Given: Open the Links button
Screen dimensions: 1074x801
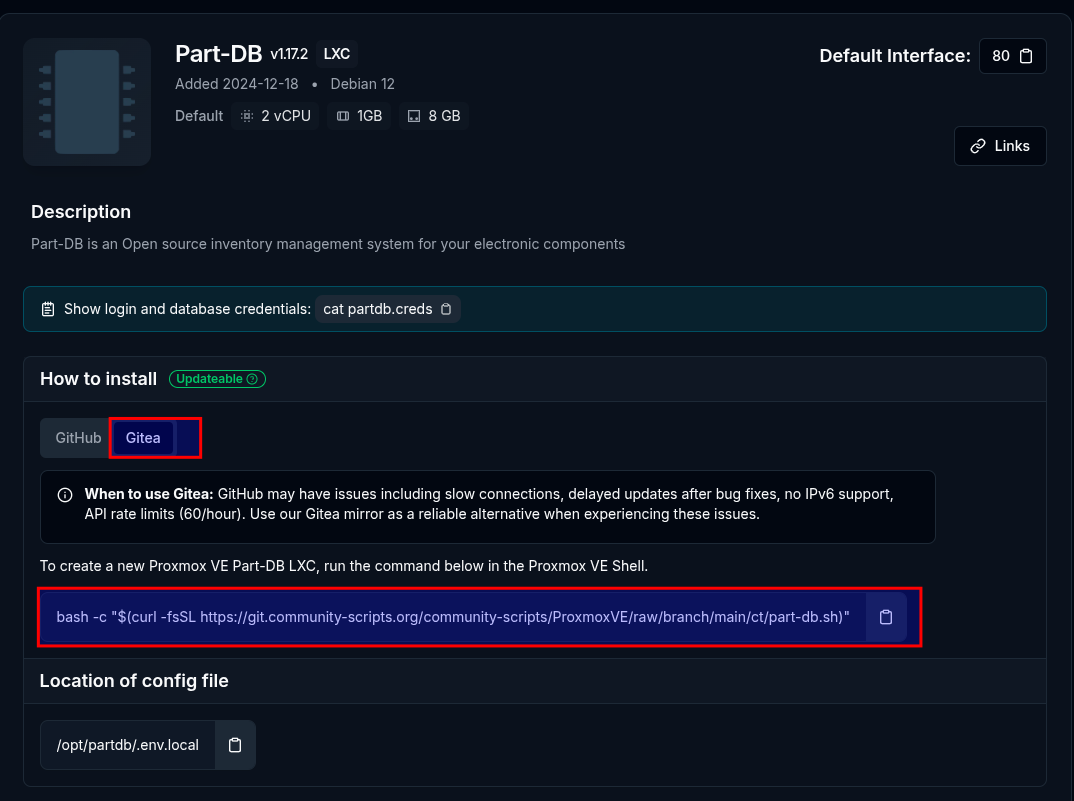Looking at the screenshot, I should (1000, 146).
